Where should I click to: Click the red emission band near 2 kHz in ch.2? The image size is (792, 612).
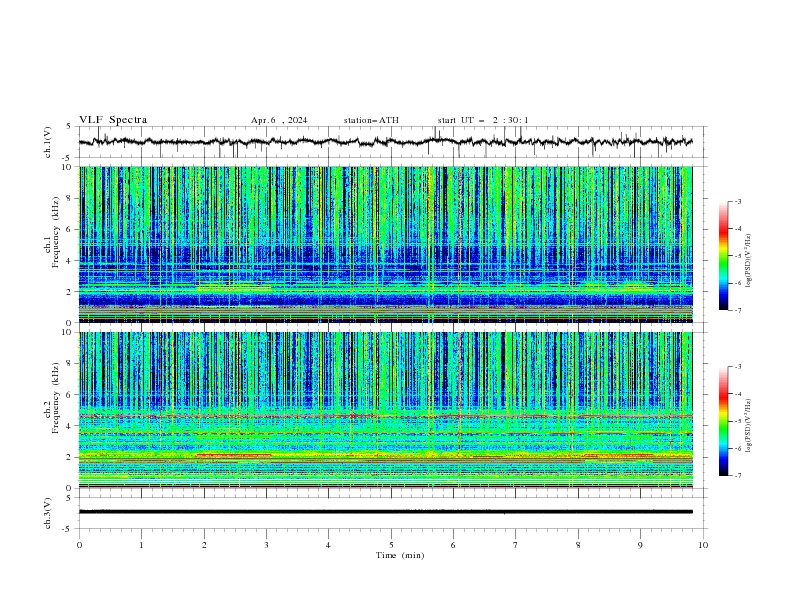coord(234,455)
